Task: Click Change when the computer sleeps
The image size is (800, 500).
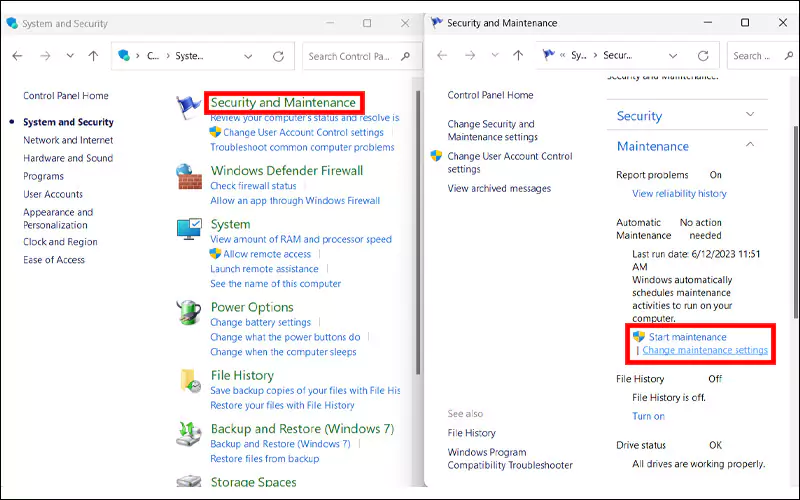Action: tap(283, 352)
